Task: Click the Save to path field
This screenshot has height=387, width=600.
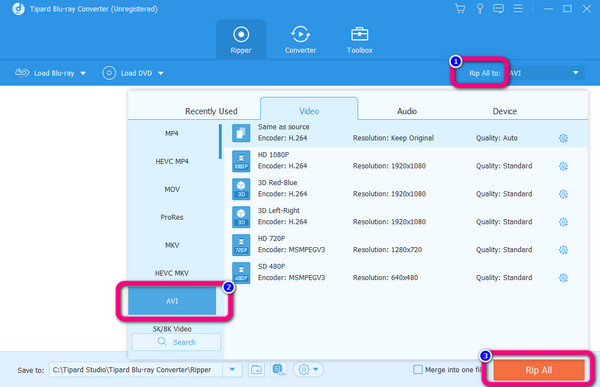Action: pyautogui.click(x=135, y=370)
